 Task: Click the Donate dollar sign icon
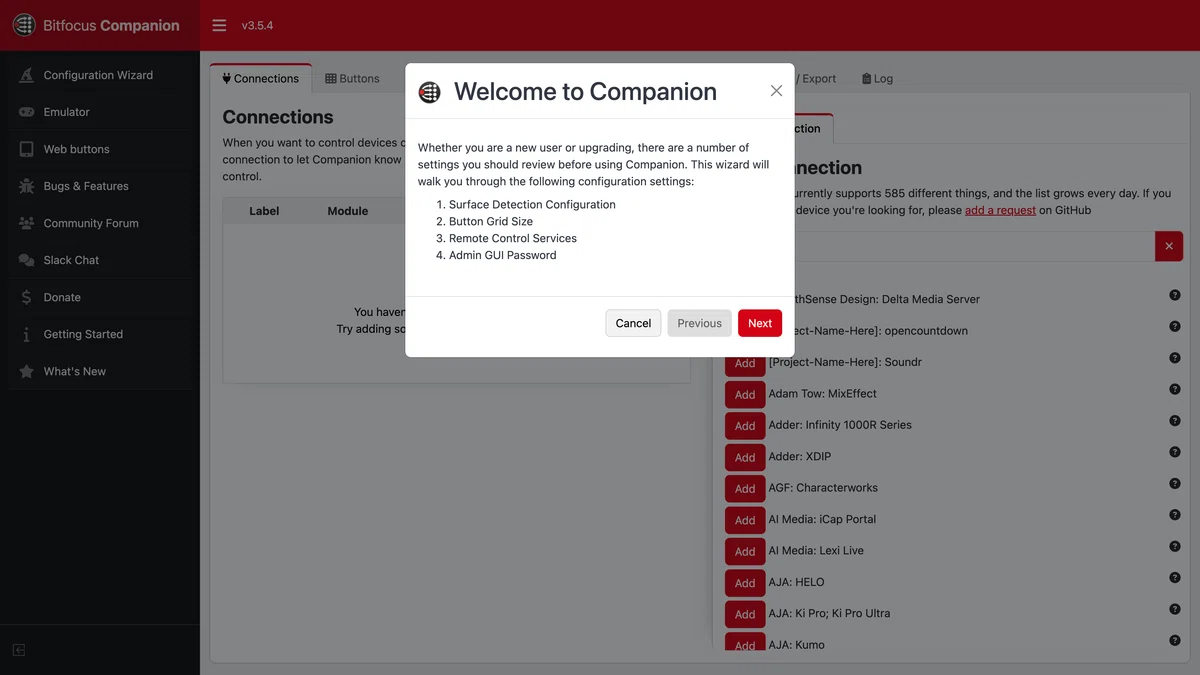(26, 297)
